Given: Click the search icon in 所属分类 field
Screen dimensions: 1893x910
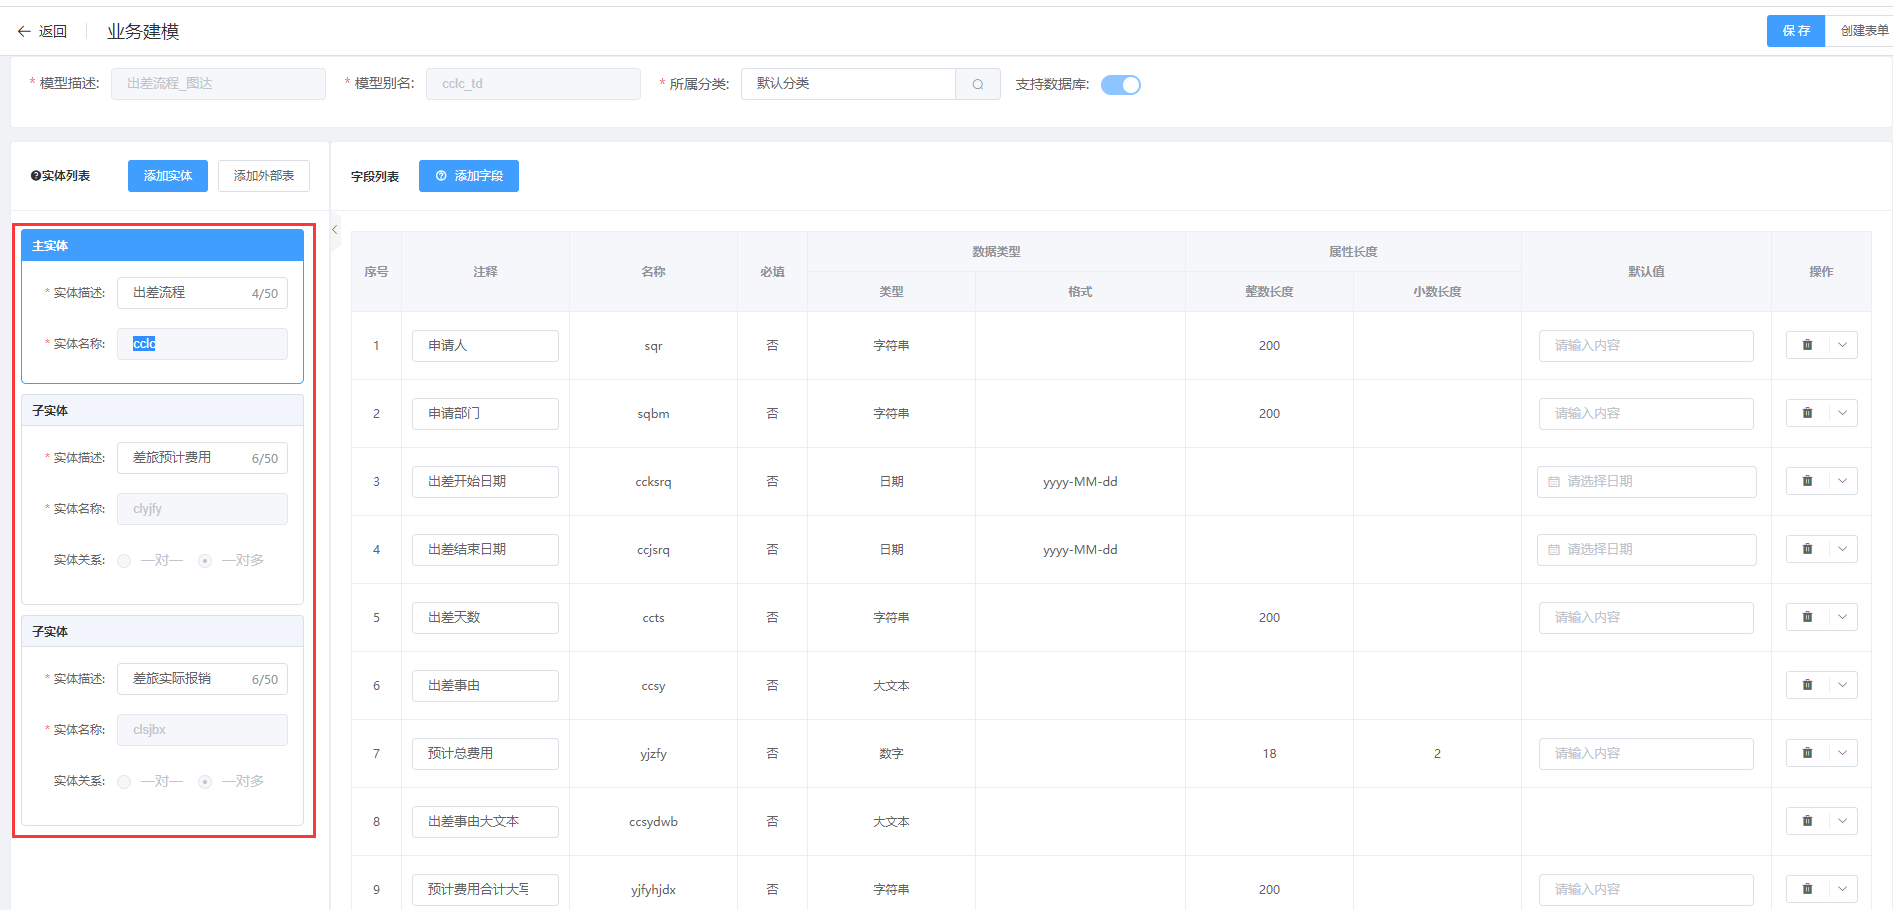Looking at the screenshot, I should pyautogui.click(x=977, y=84).
